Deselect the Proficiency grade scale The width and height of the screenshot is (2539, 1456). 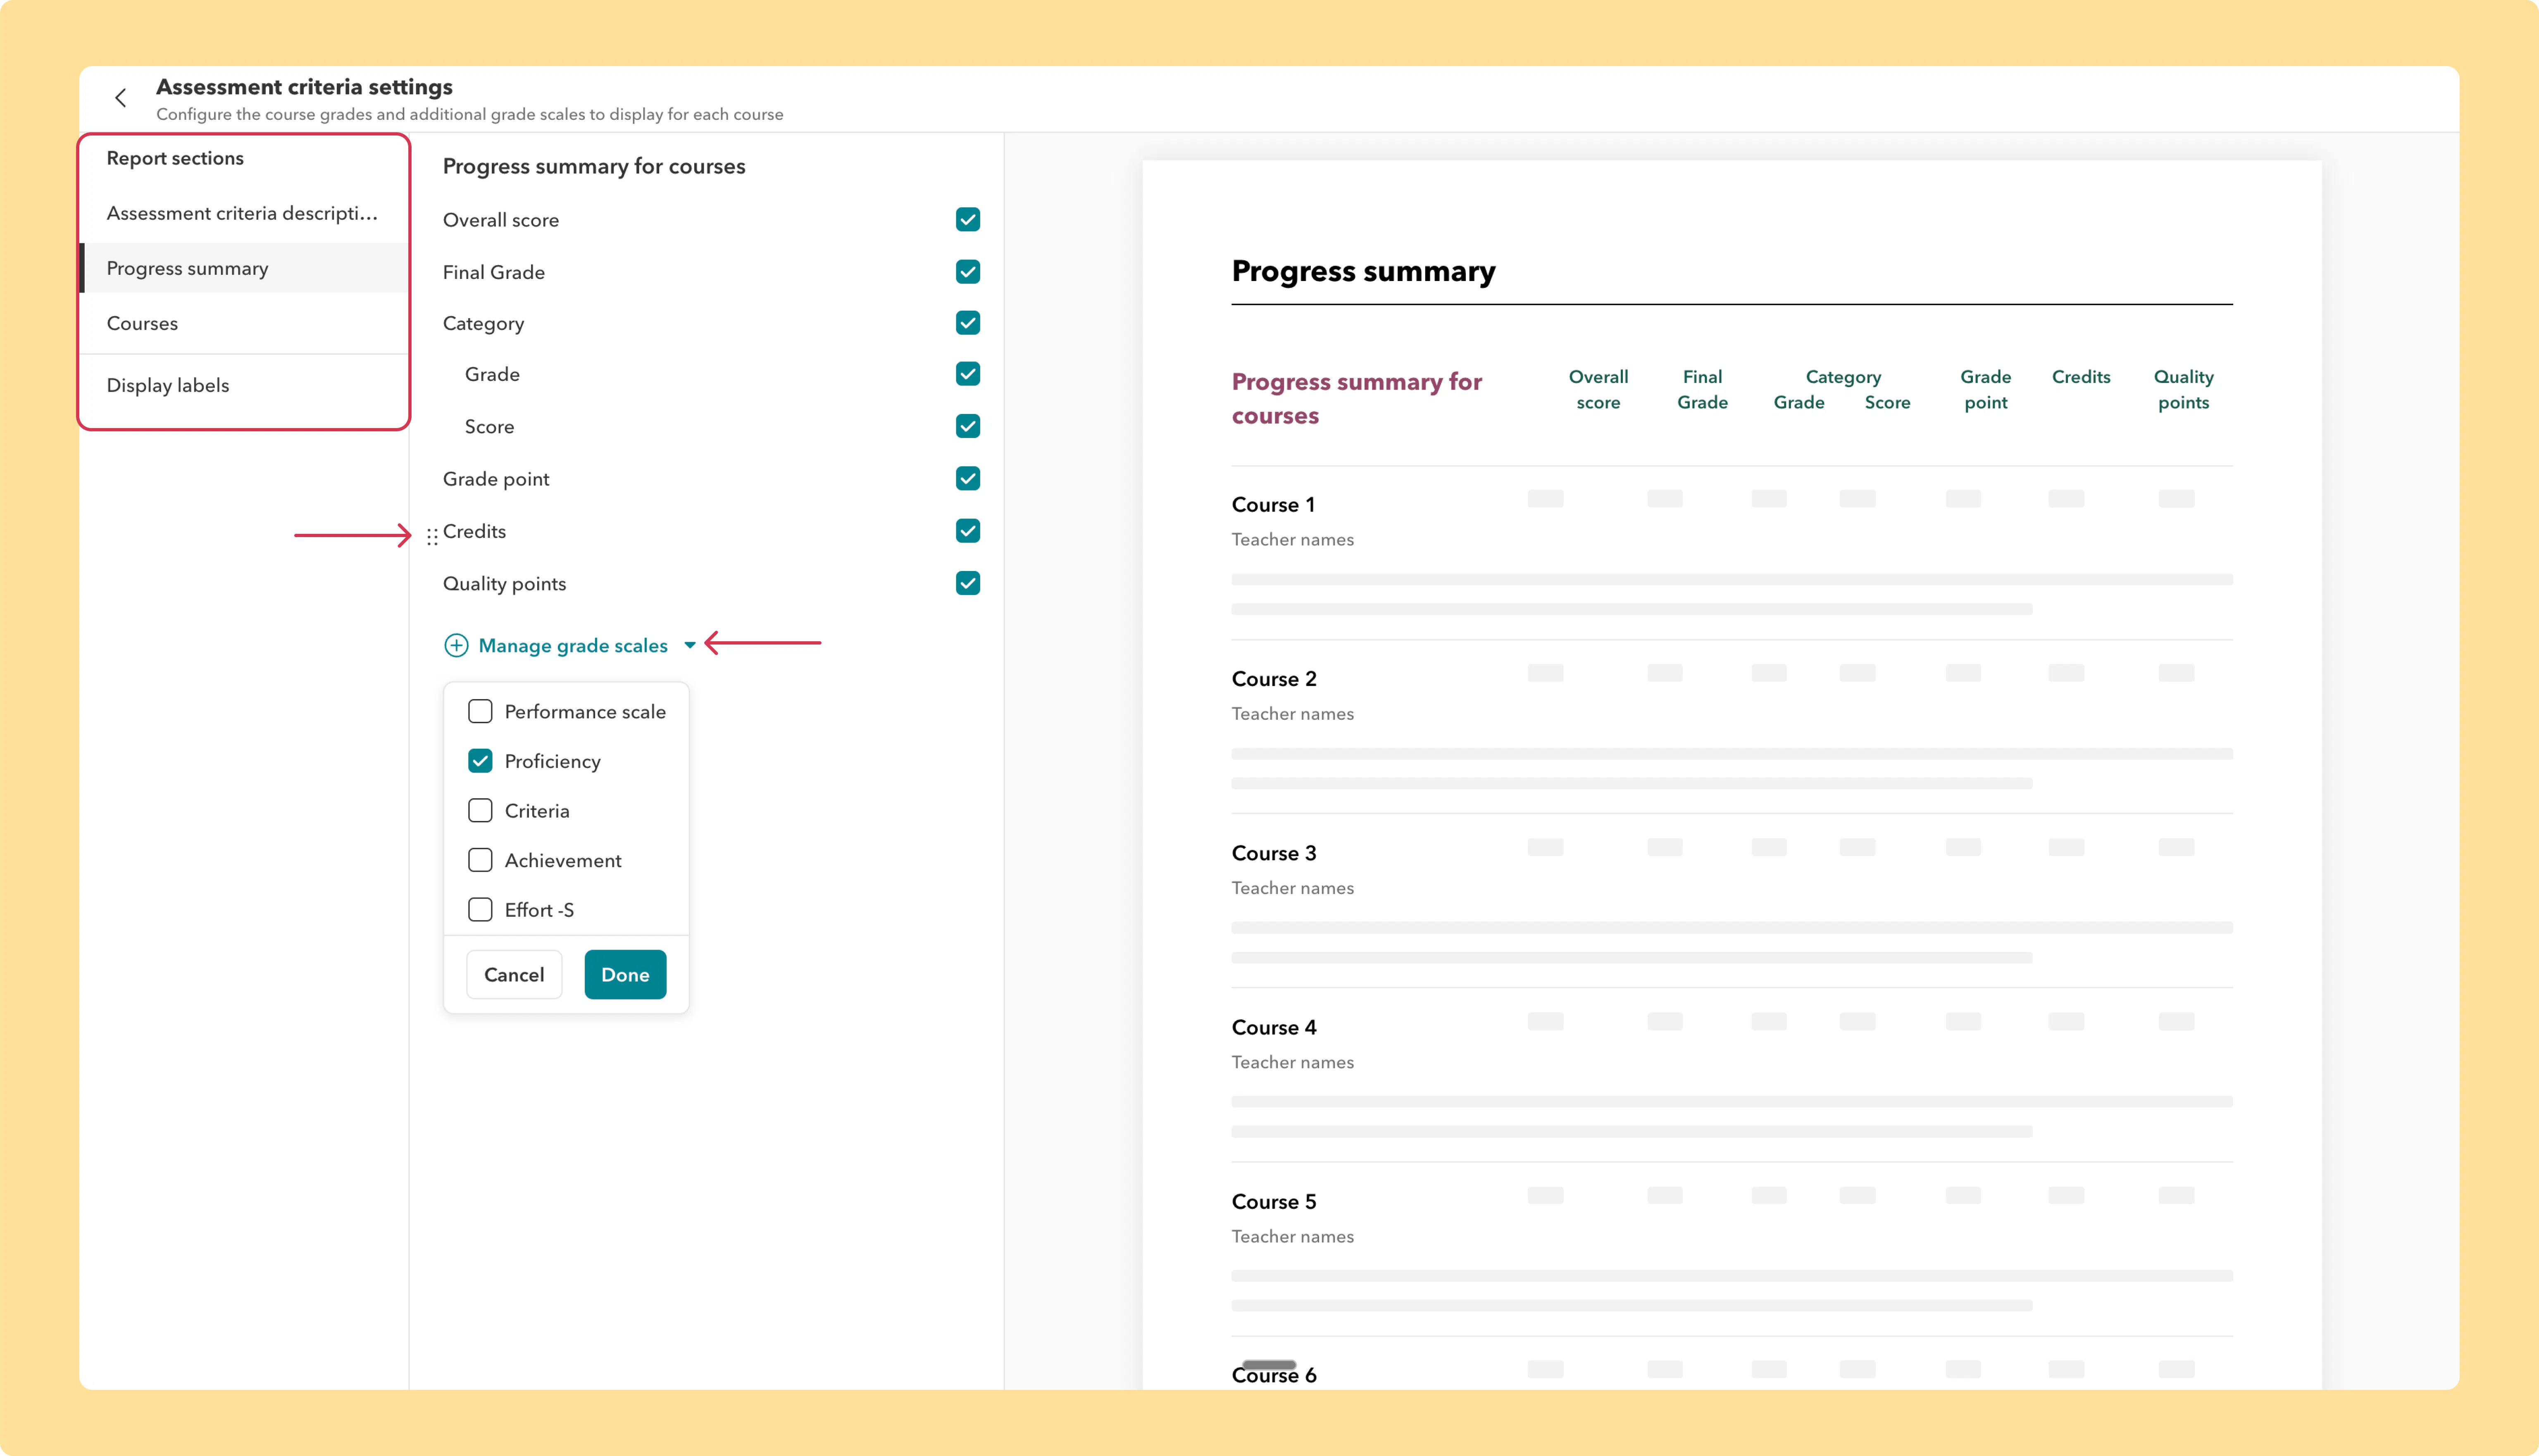pos(480,761)
